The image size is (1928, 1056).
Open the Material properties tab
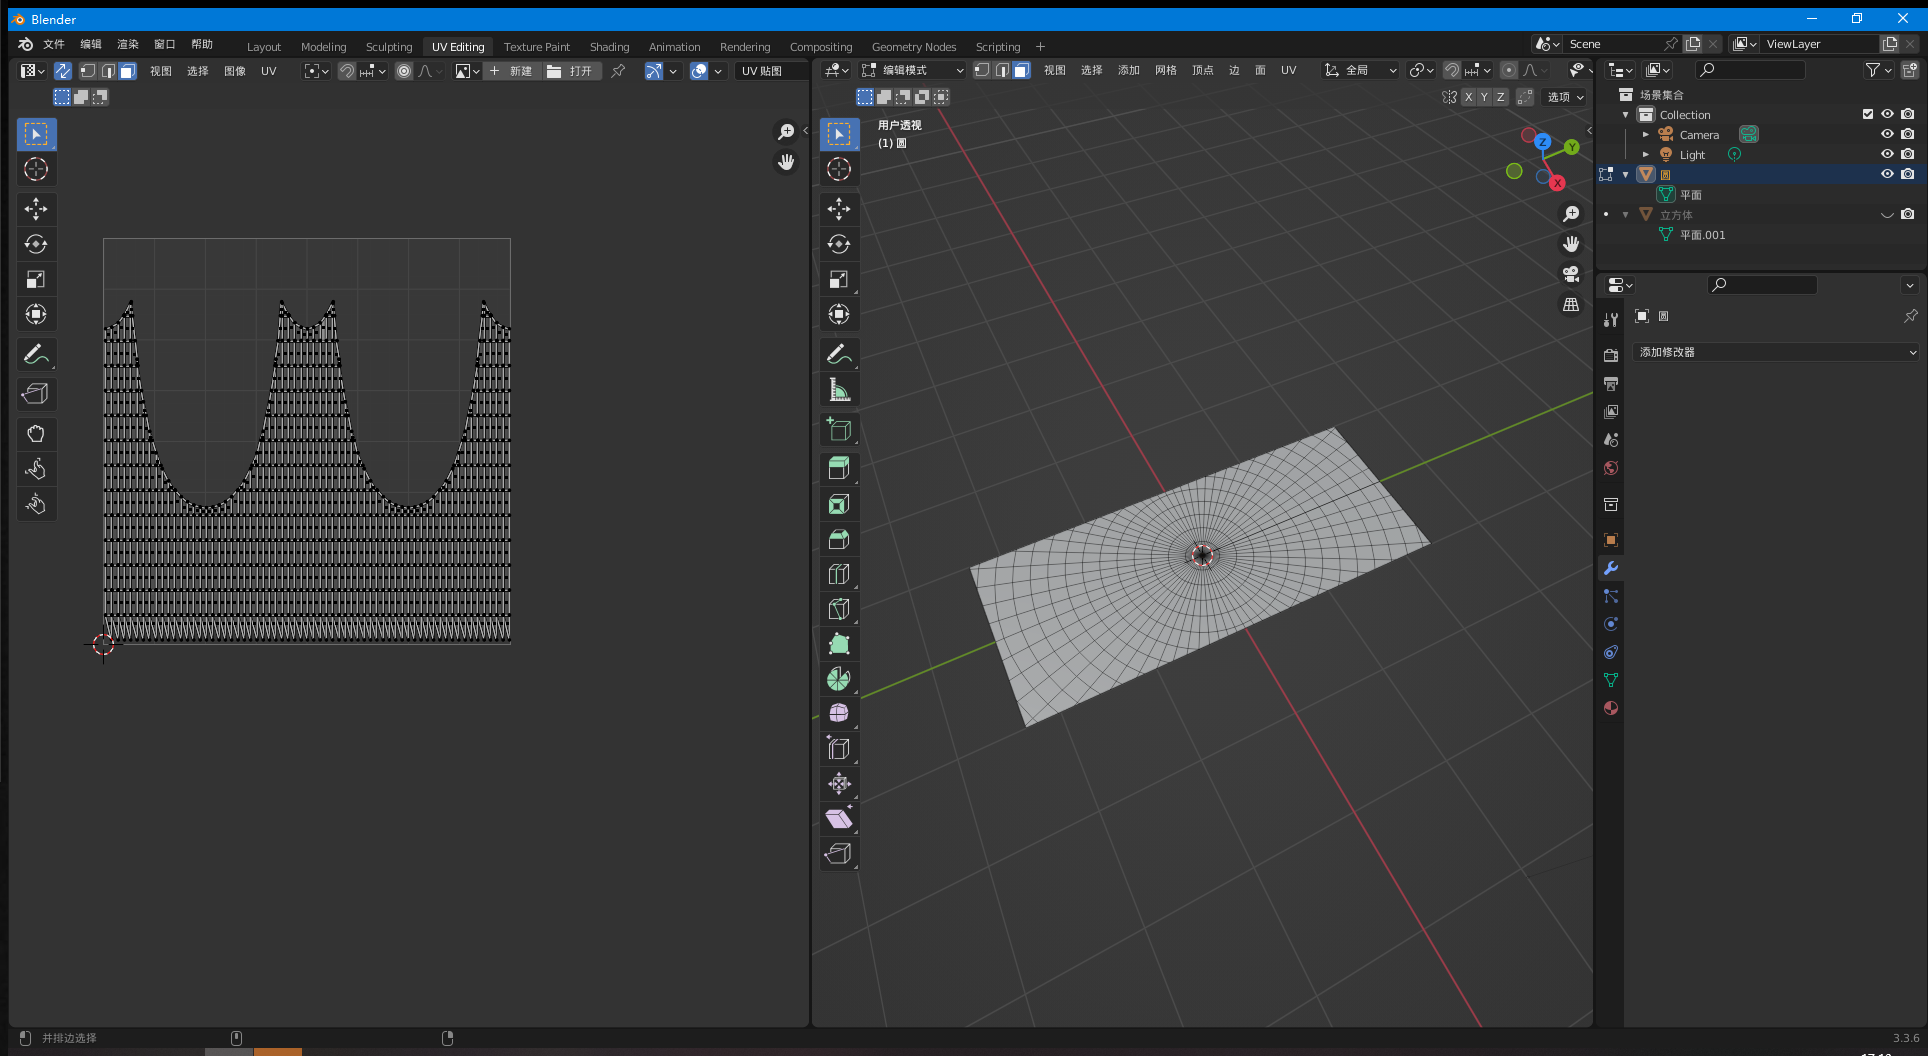click(x=1610, y=708)
